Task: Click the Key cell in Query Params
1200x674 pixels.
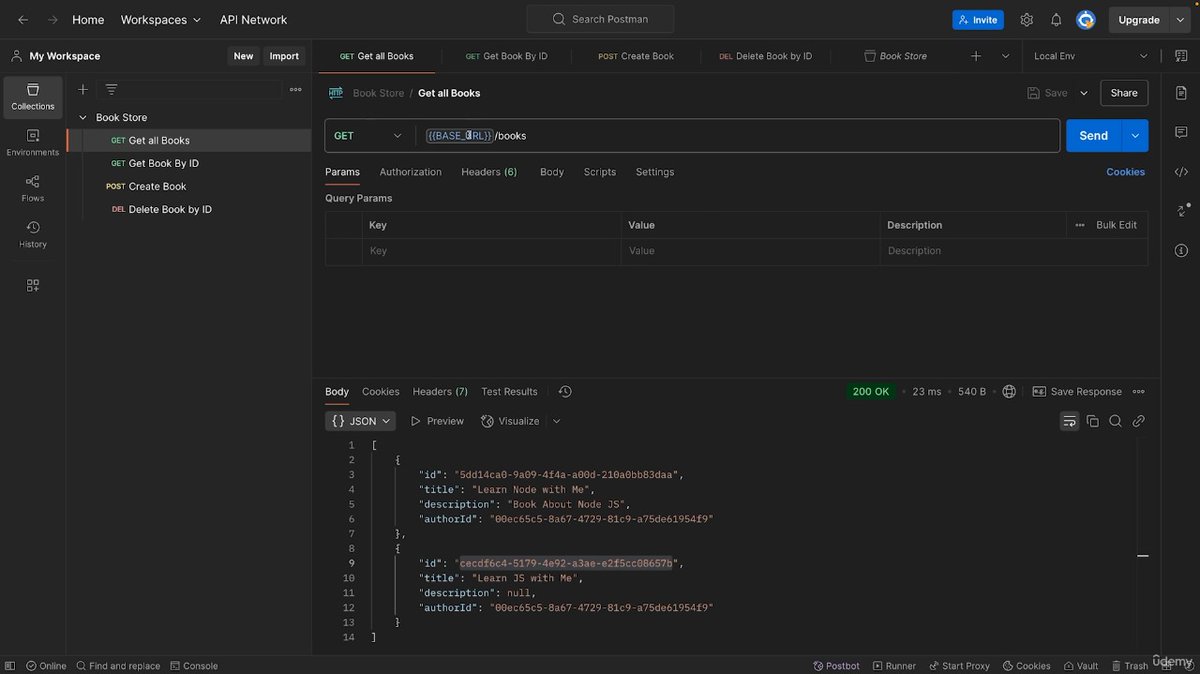Action: tap(491, 251)
